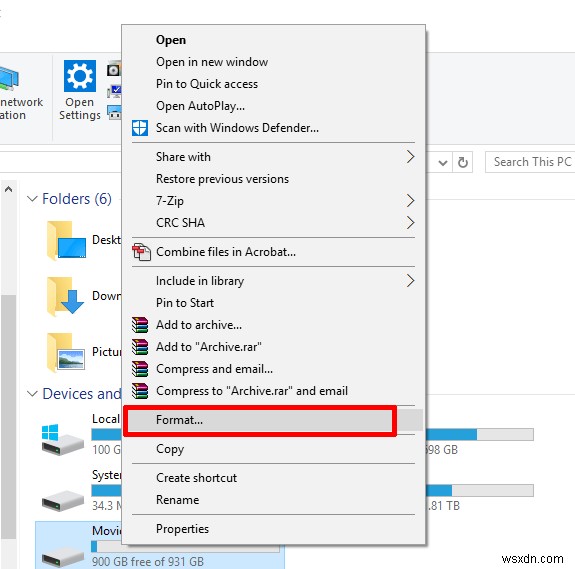Click the Search This PC field
The width and height of the screenshot is (575, 569).
[530, 162]
